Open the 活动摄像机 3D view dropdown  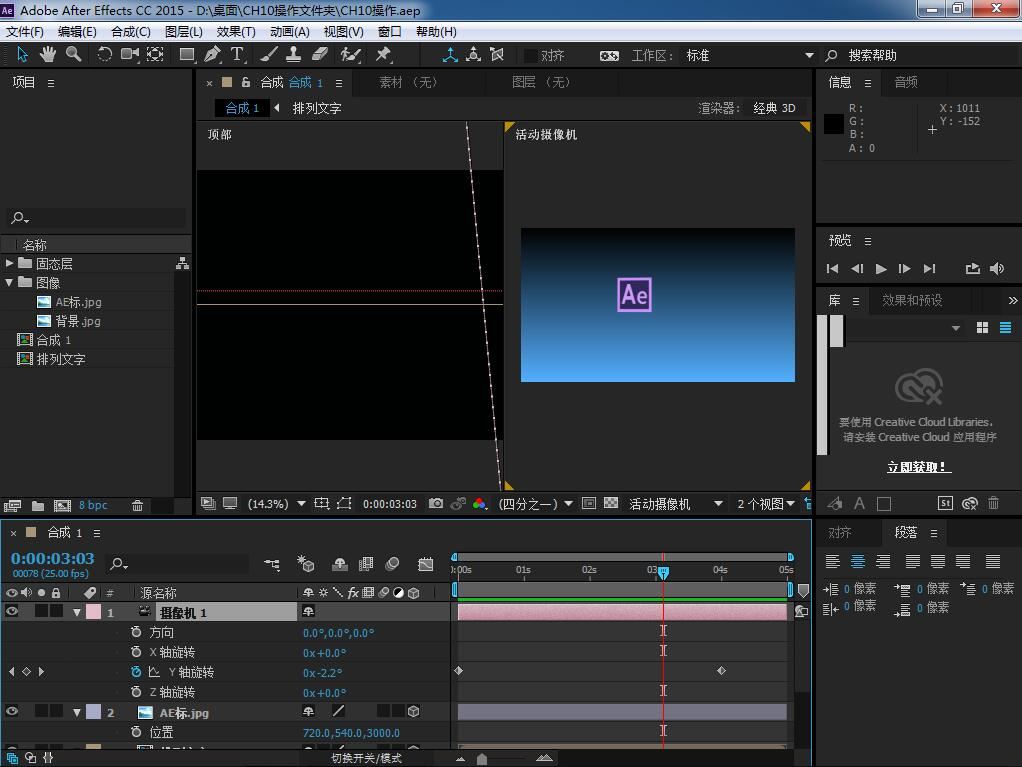[x=675, y=504]
